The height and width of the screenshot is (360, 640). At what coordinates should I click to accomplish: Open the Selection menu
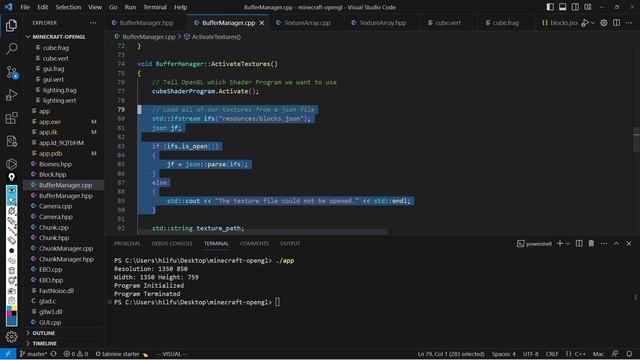point(68,7)
